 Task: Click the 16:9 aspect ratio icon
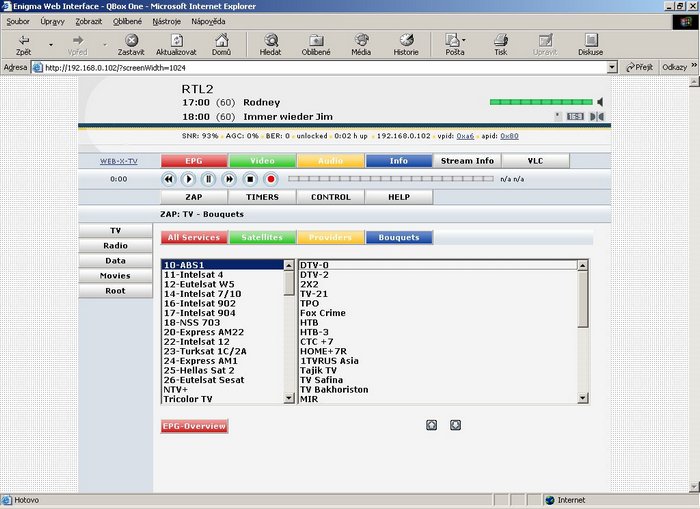coord(575,117)
